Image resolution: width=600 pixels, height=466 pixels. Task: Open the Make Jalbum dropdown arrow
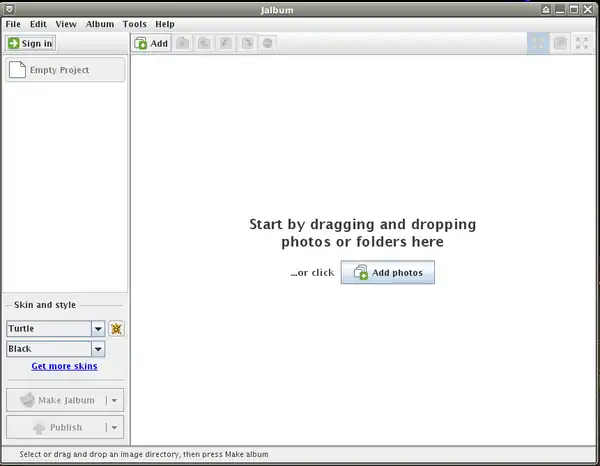[116, 400]
